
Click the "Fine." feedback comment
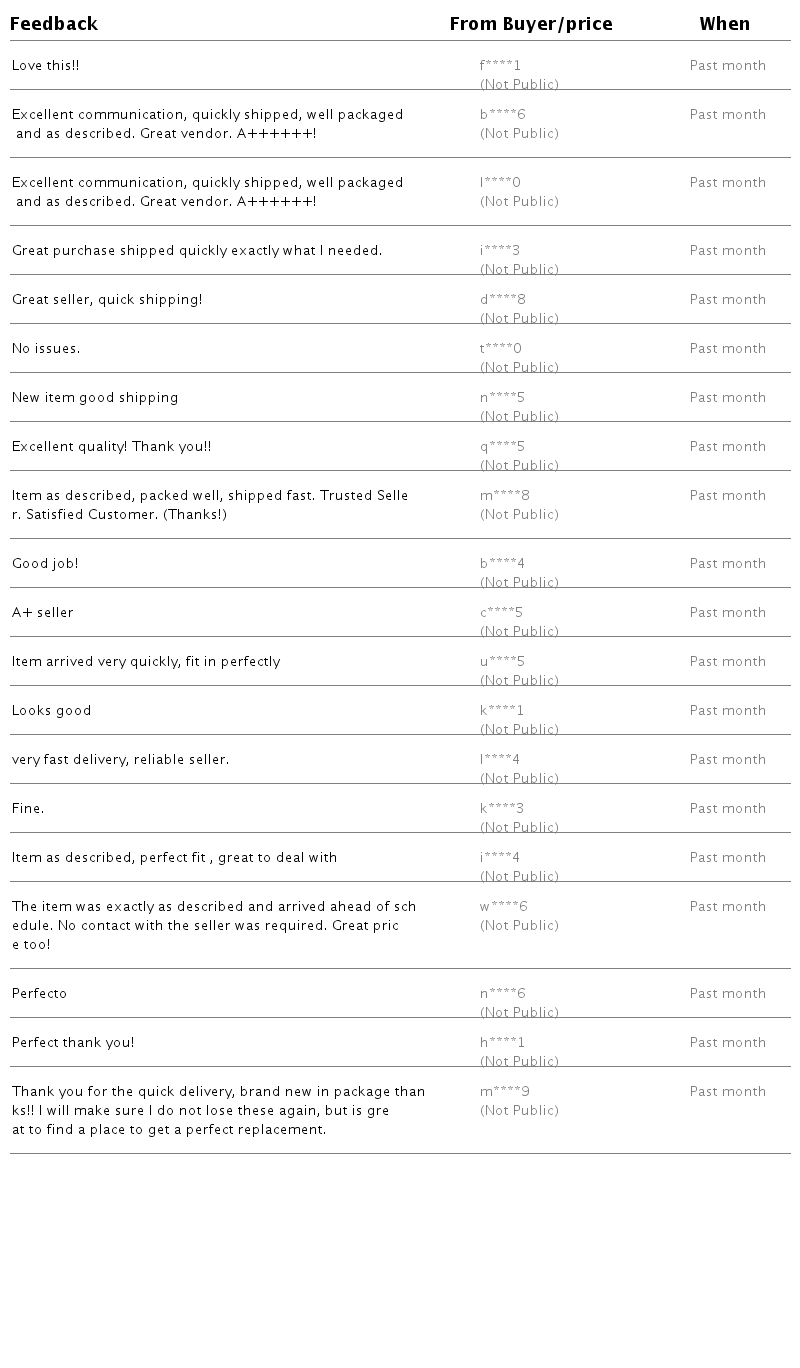pyautogui.click(x=28, y=809)
